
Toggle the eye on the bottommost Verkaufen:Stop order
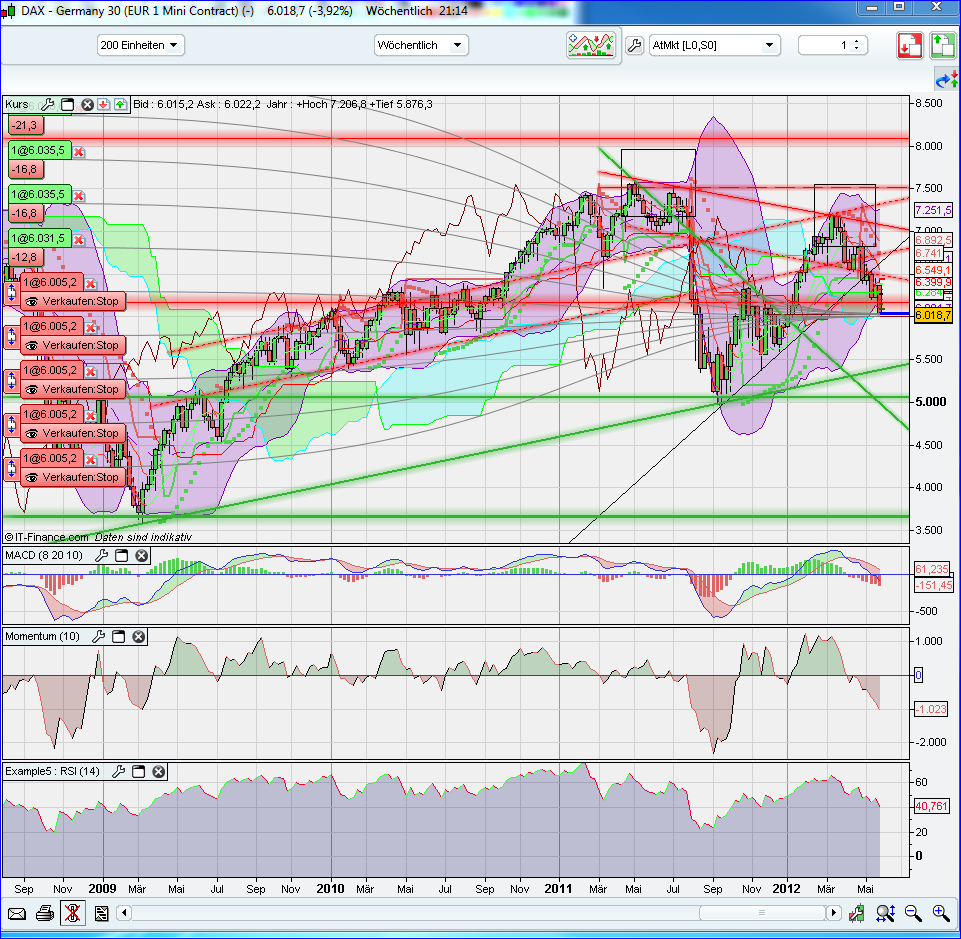point(32,477)
